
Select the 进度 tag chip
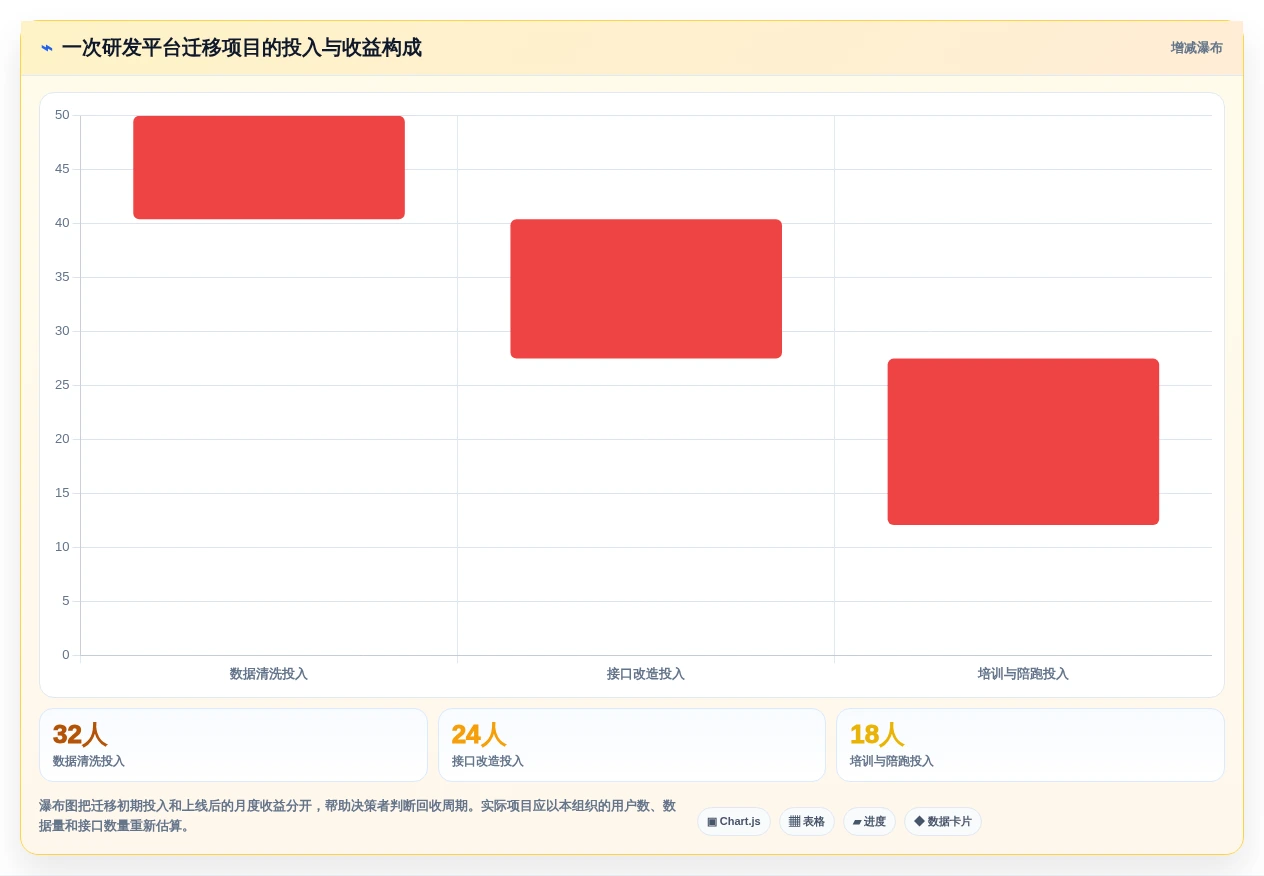[869, 822]
